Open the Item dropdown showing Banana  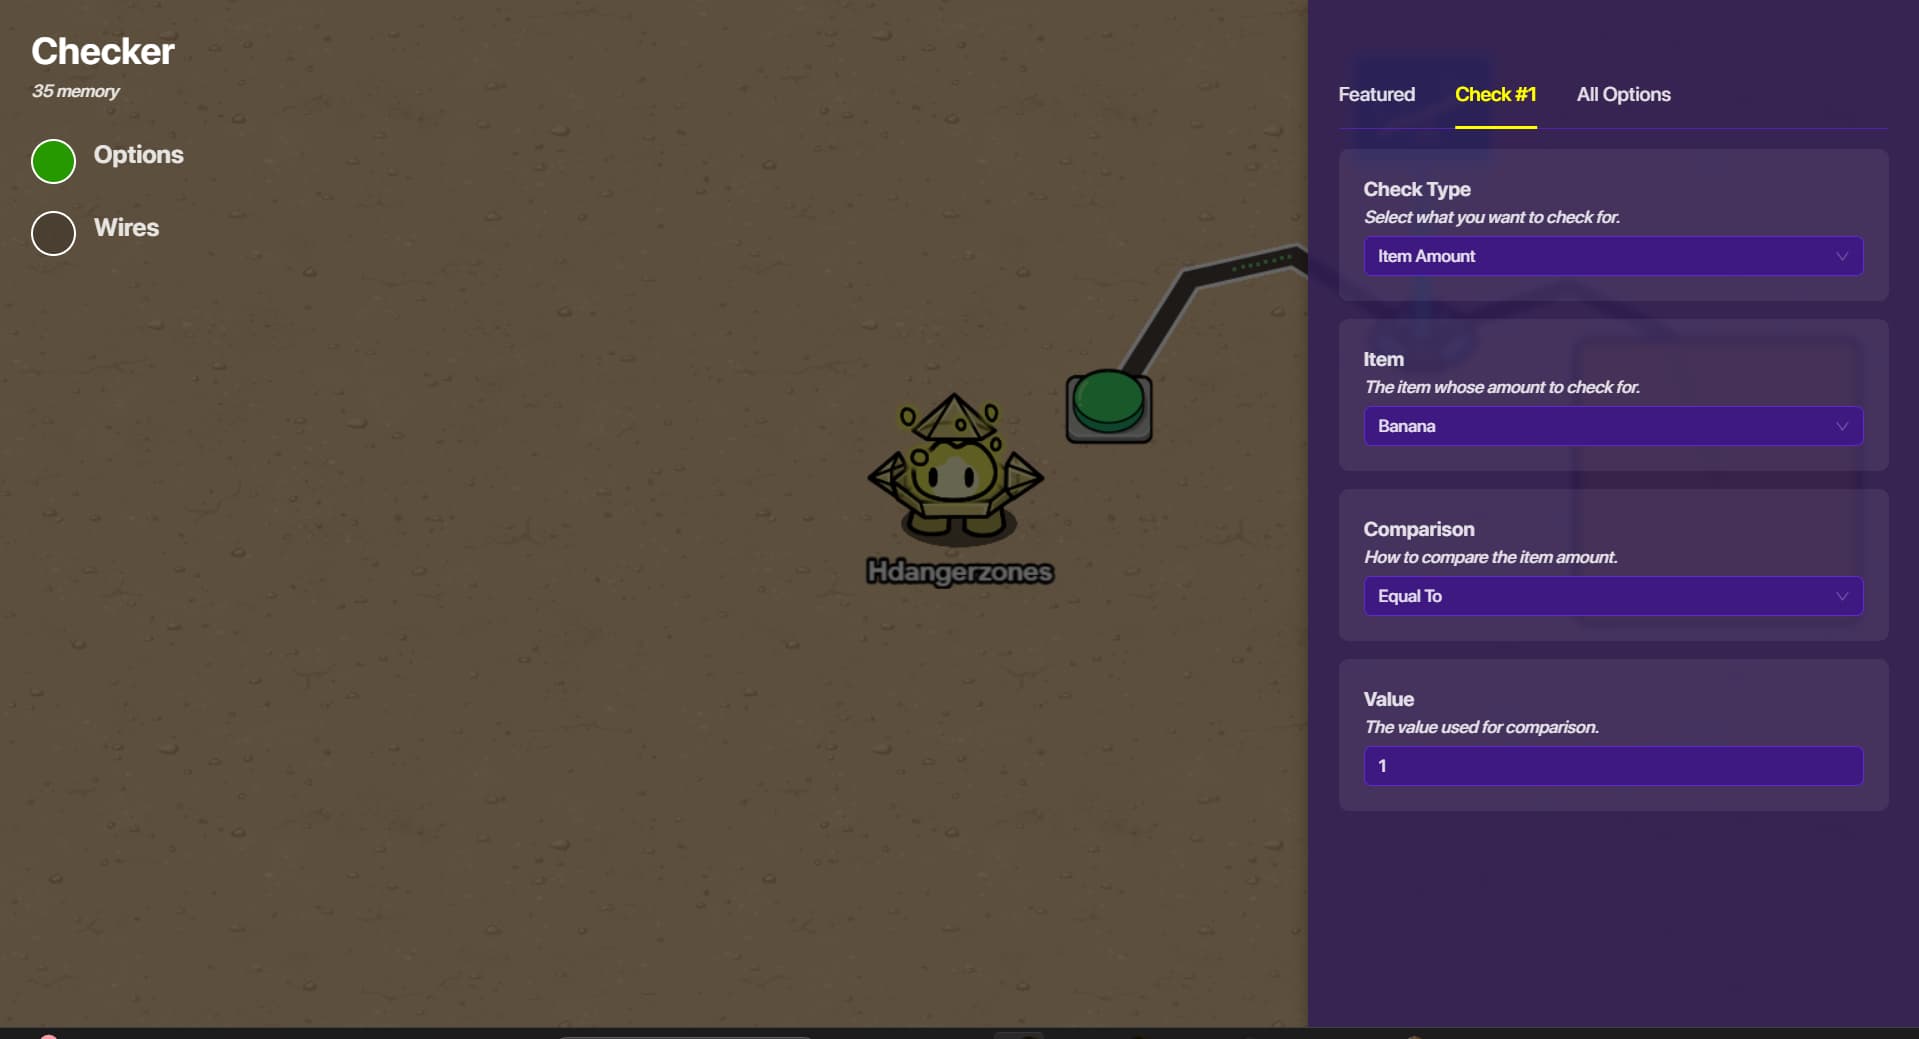(x=1612, y=427)
